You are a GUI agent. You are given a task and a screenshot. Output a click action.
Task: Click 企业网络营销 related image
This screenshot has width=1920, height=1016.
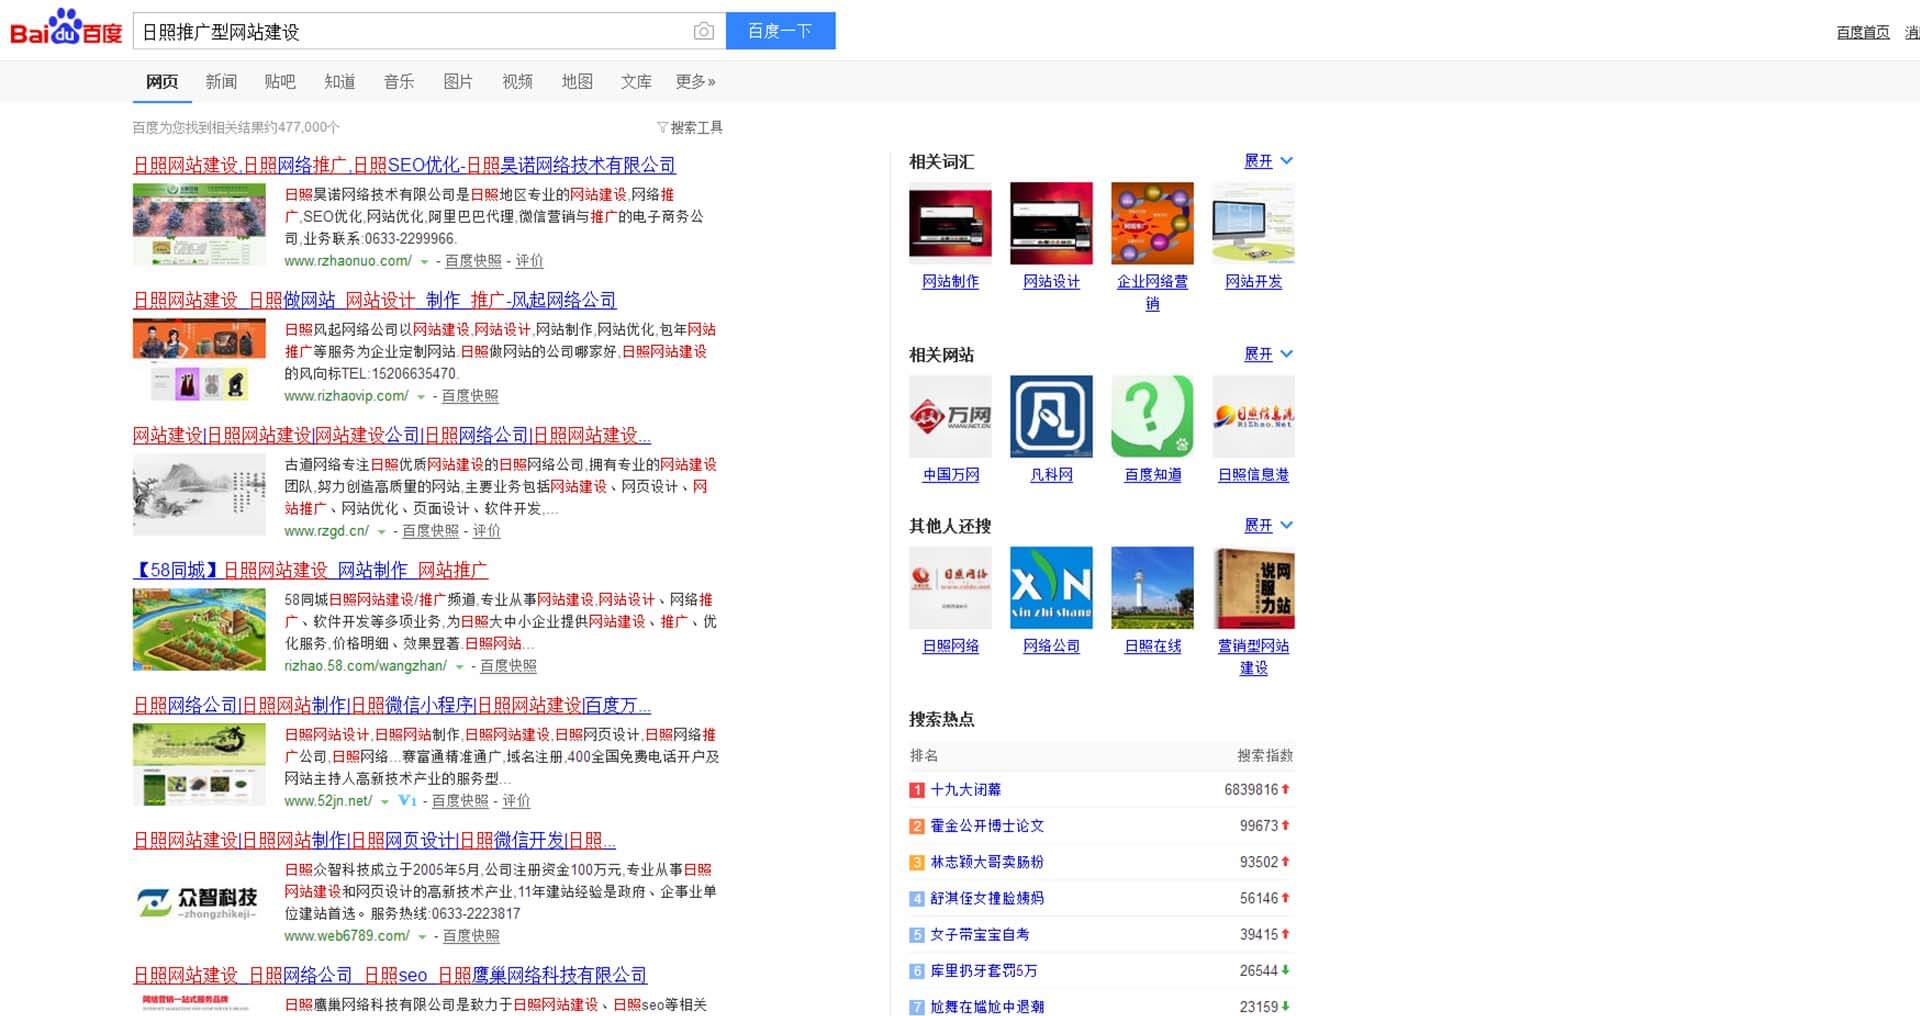pos(1152,223)
